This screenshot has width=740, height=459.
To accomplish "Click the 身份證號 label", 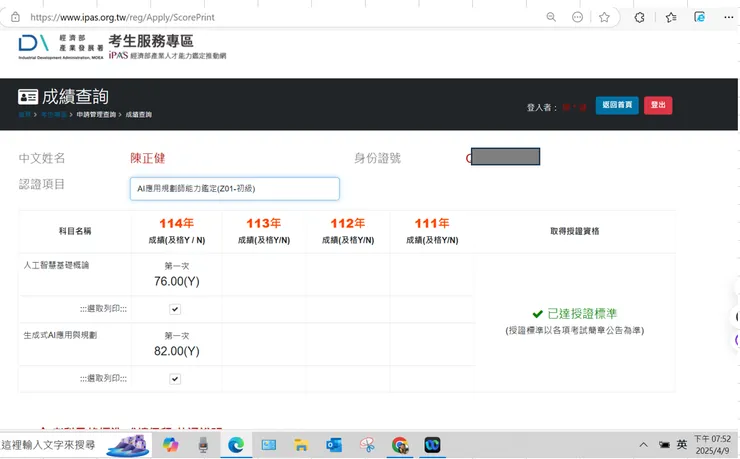I will [x=378, y=158].
